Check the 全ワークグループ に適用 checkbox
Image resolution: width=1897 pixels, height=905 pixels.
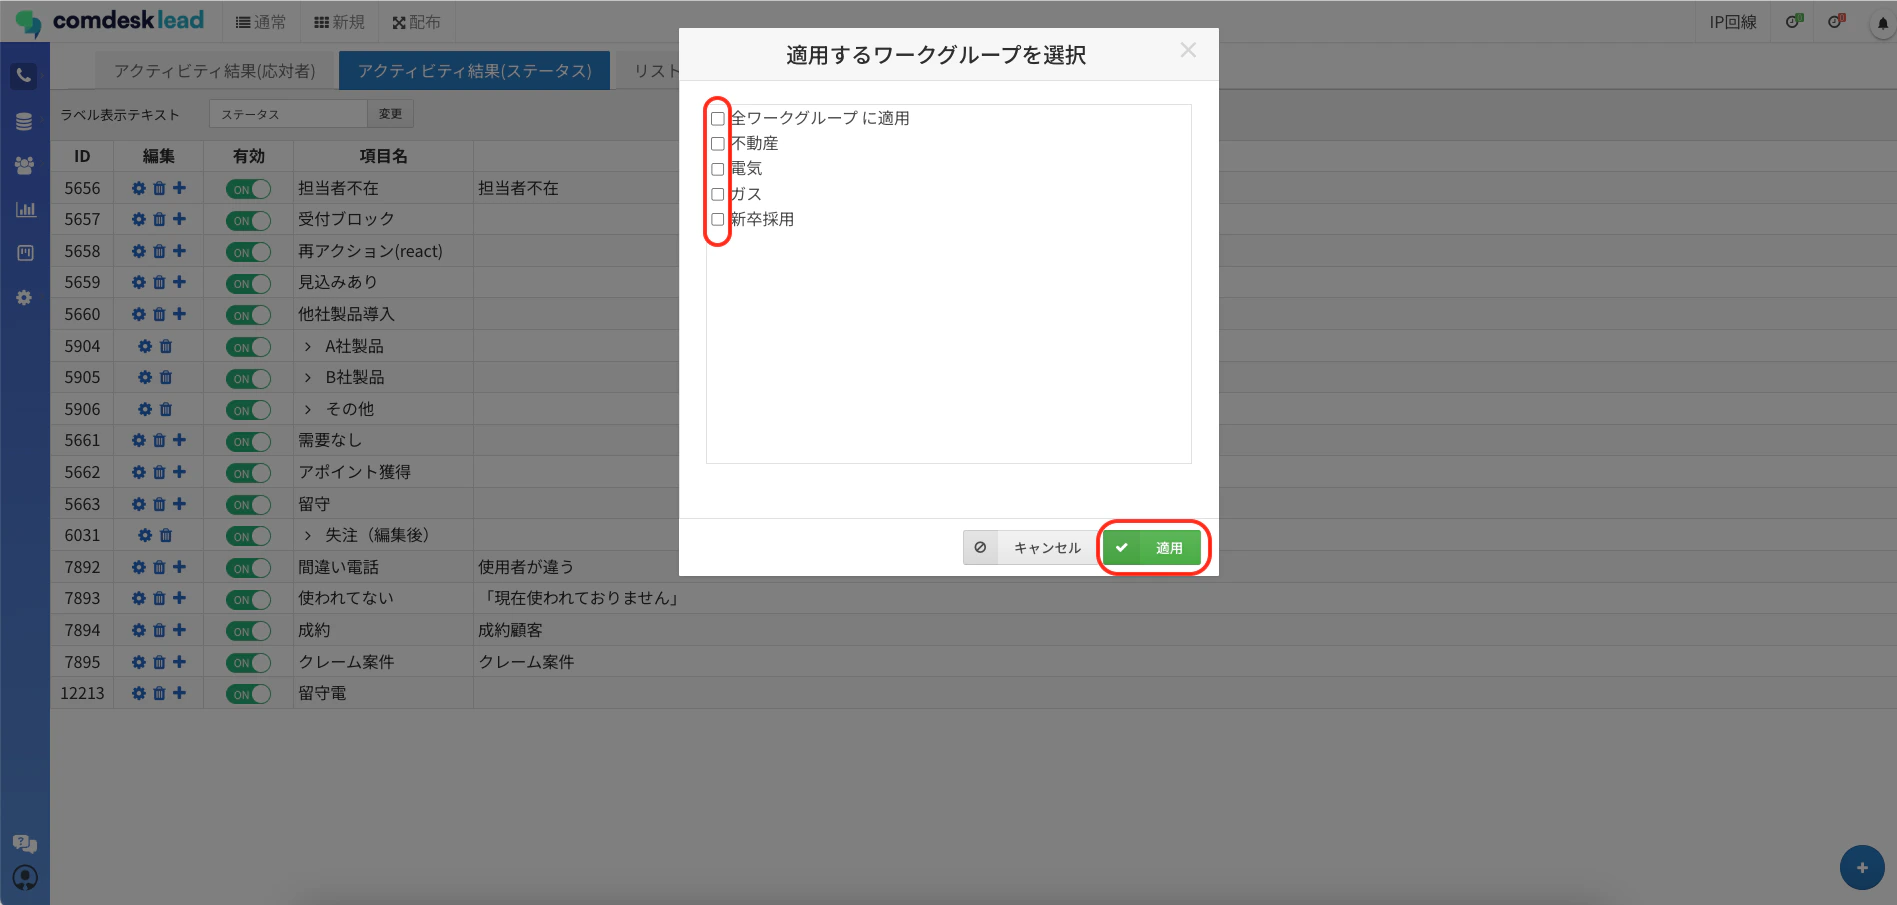point(717,118)
